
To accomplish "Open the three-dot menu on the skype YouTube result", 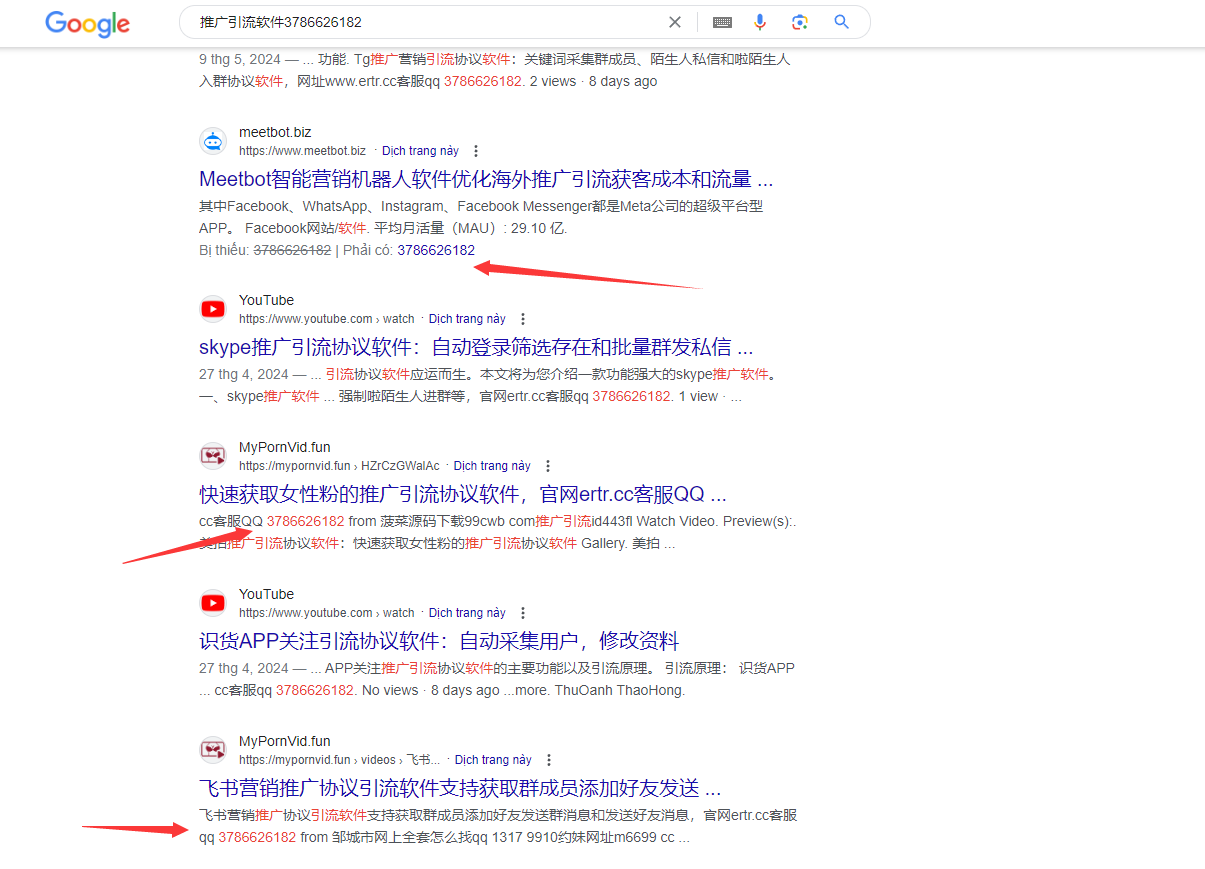I will (x=523, y=318).
